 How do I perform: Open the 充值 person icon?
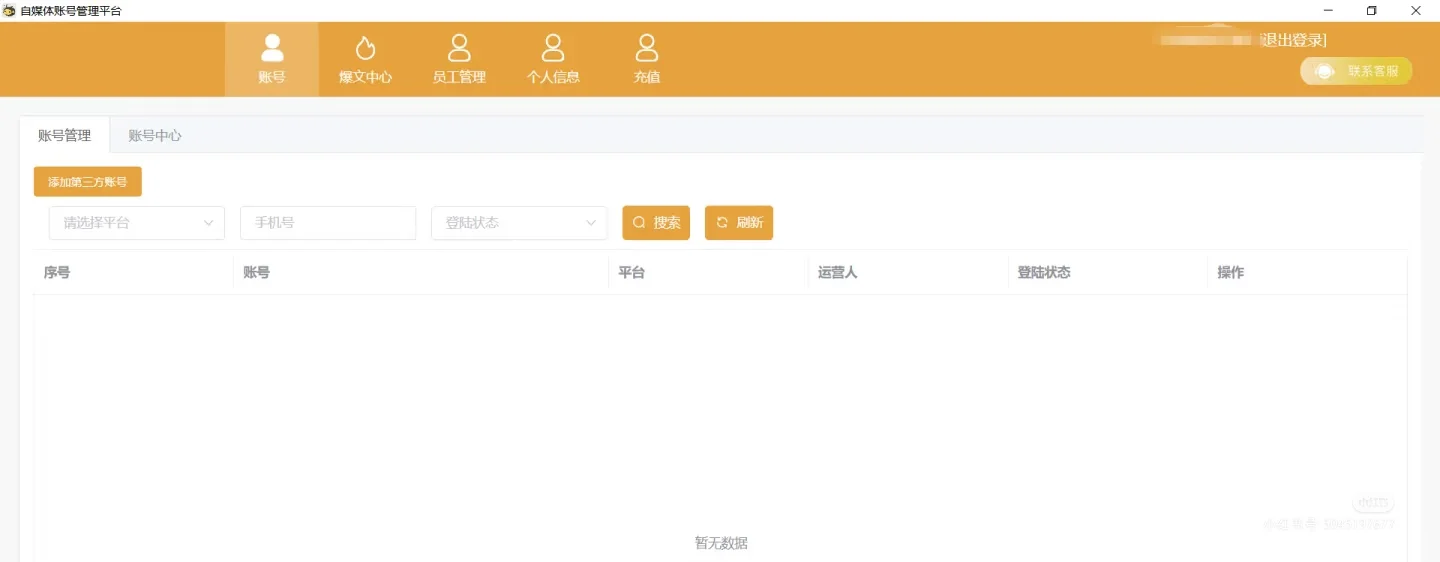647,47
